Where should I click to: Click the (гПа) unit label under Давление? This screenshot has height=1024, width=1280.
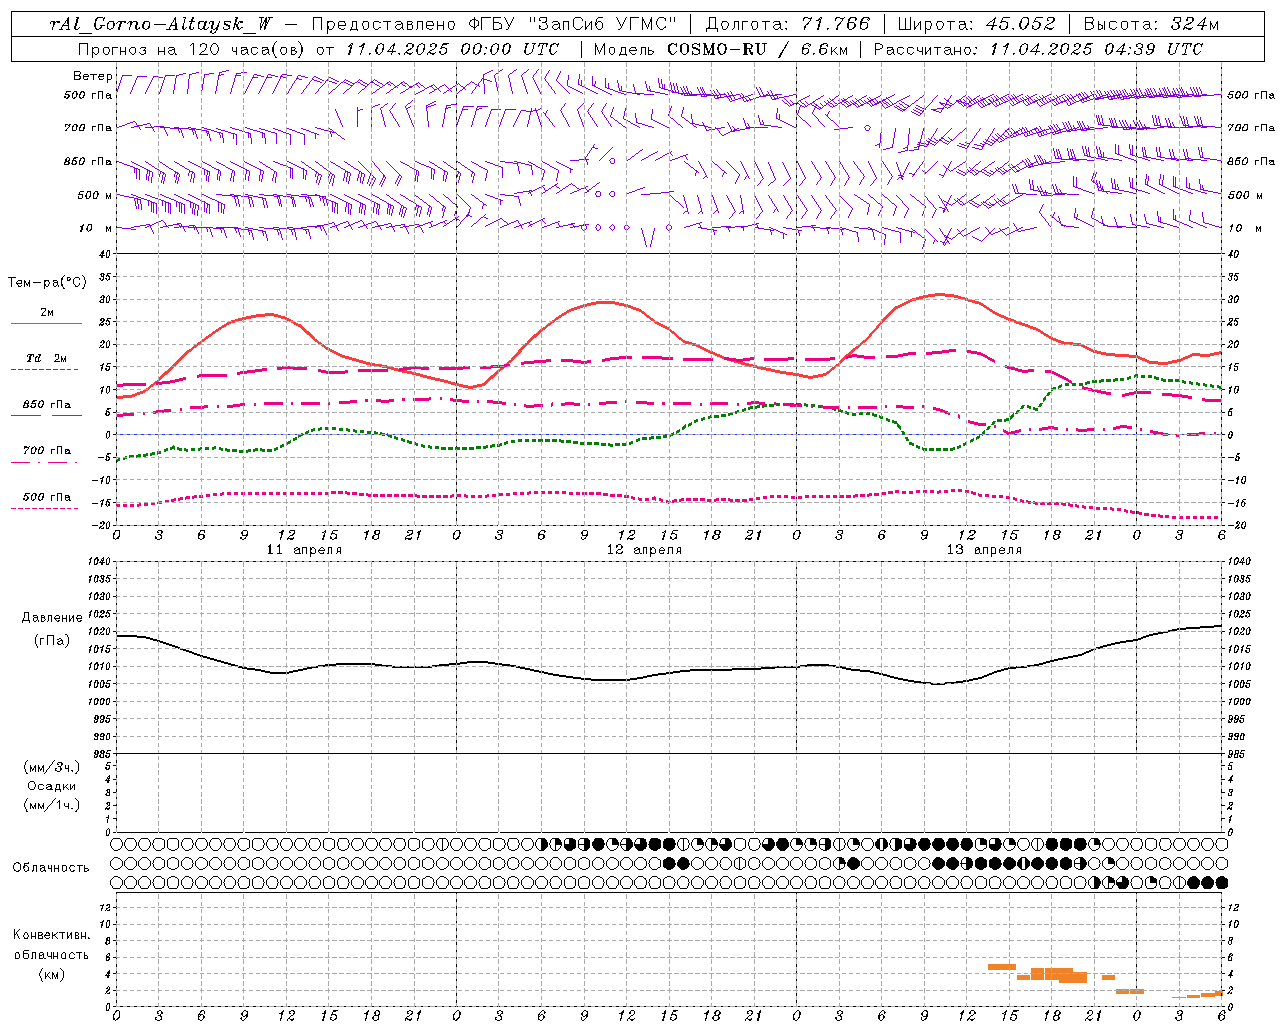52,640
